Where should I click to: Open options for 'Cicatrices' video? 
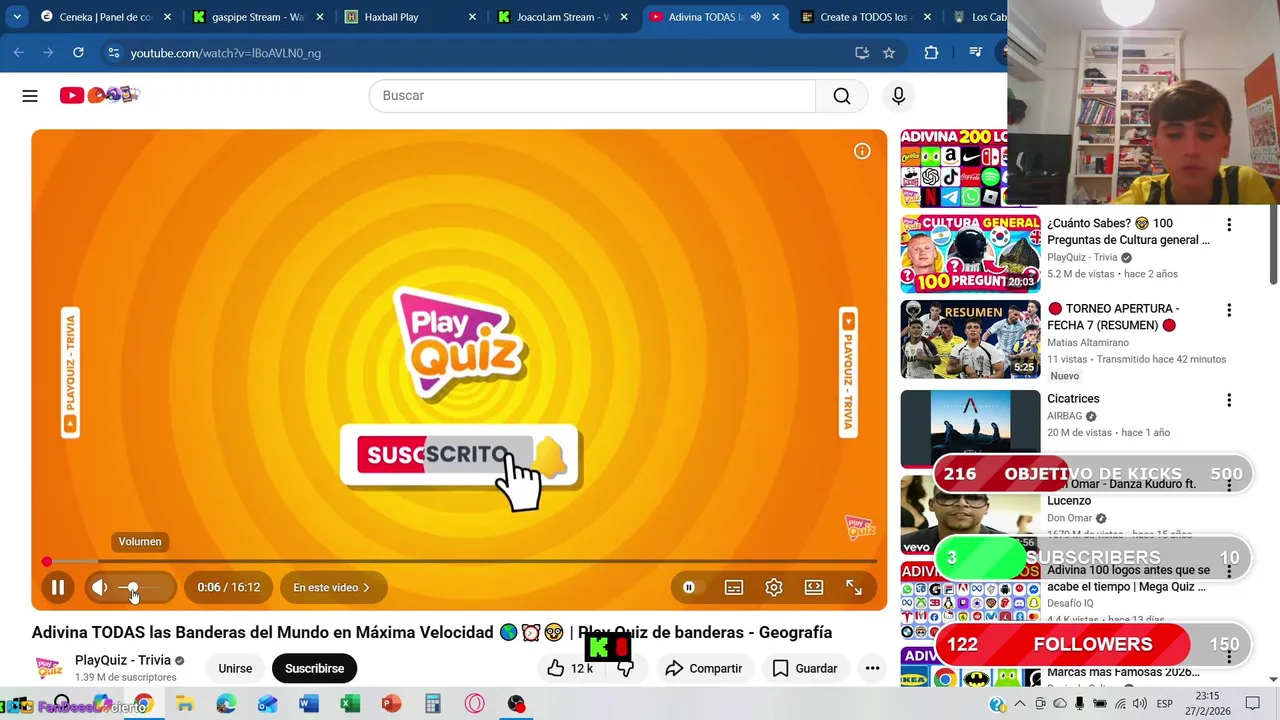(x=1229, y=400)
